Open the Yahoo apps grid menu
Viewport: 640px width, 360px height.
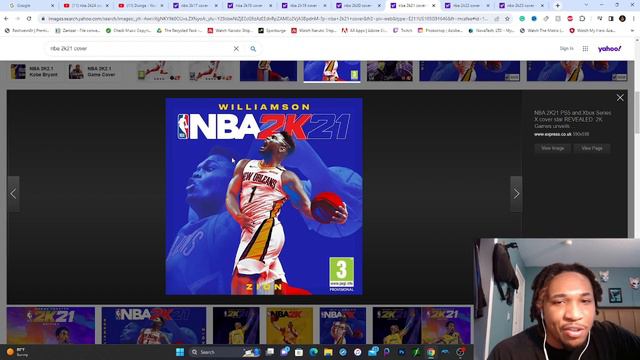click(x=585, y=49)
